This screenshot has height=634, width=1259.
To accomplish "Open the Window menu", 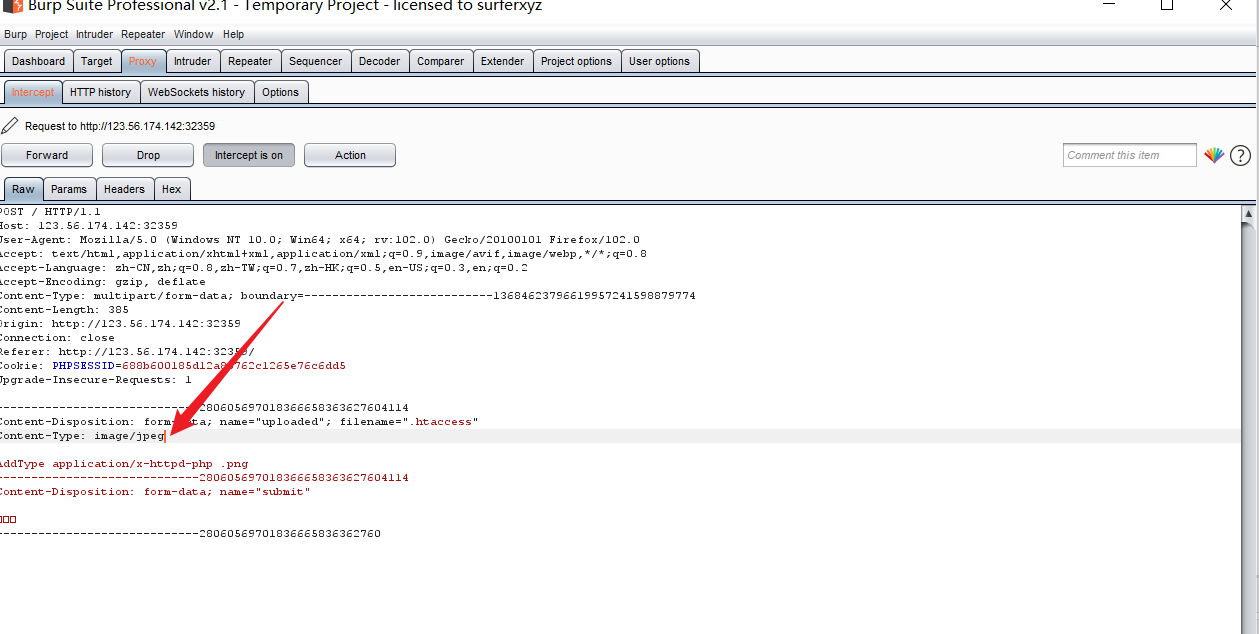I will pyautogui.click(x=194, y=34).
